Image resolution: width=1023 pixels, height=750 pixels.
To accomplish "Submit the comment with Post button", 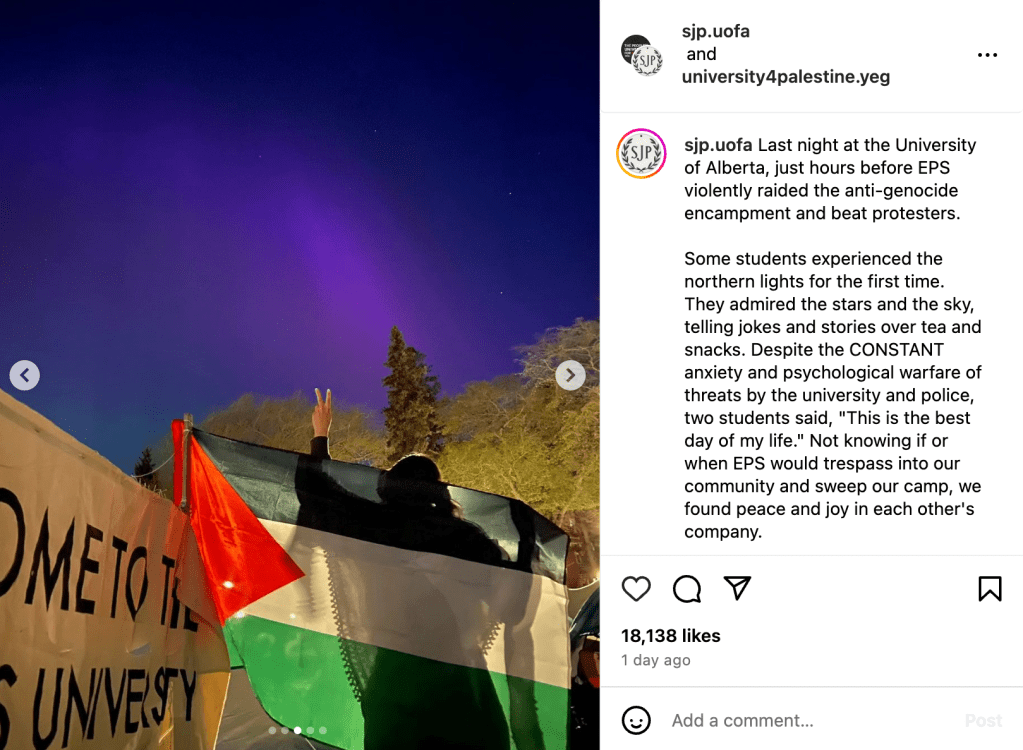I will click(x=983, y=720).
